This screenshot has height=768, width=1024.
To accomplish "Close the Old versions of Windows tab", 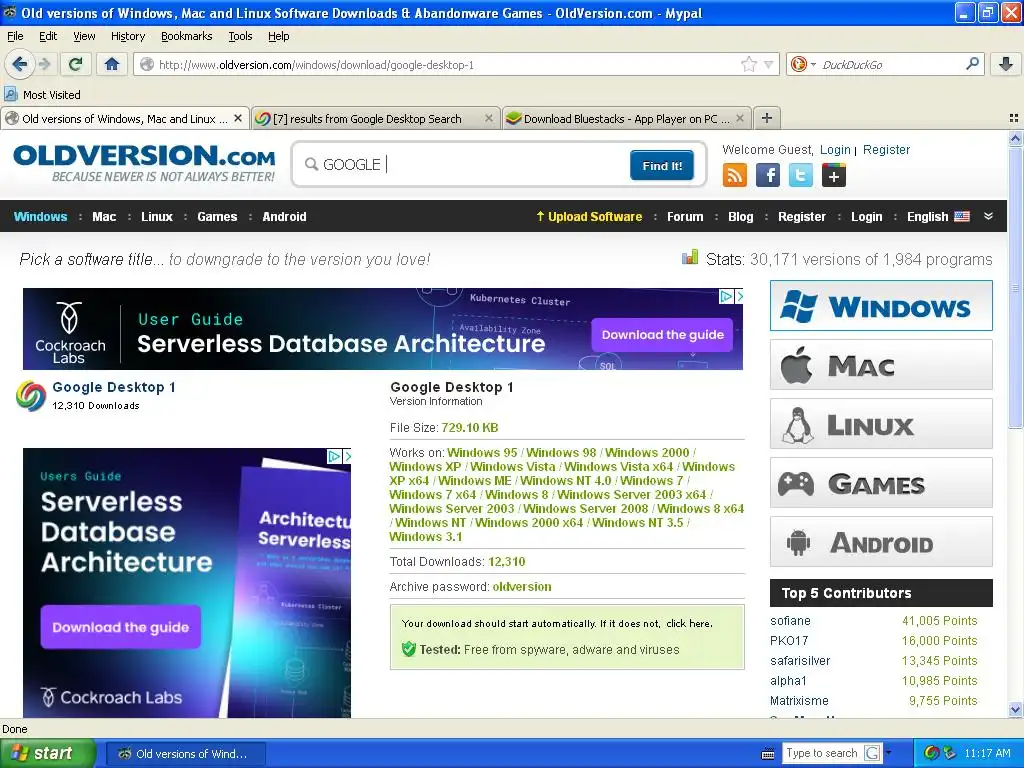I will click(x=238, y=118).
